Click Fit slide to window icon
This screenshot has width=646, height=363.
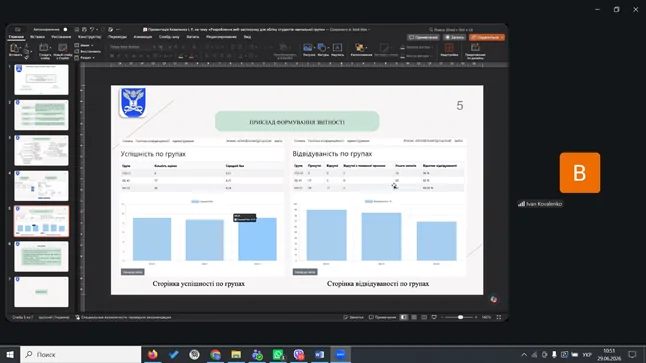click(x=499, y=317)
